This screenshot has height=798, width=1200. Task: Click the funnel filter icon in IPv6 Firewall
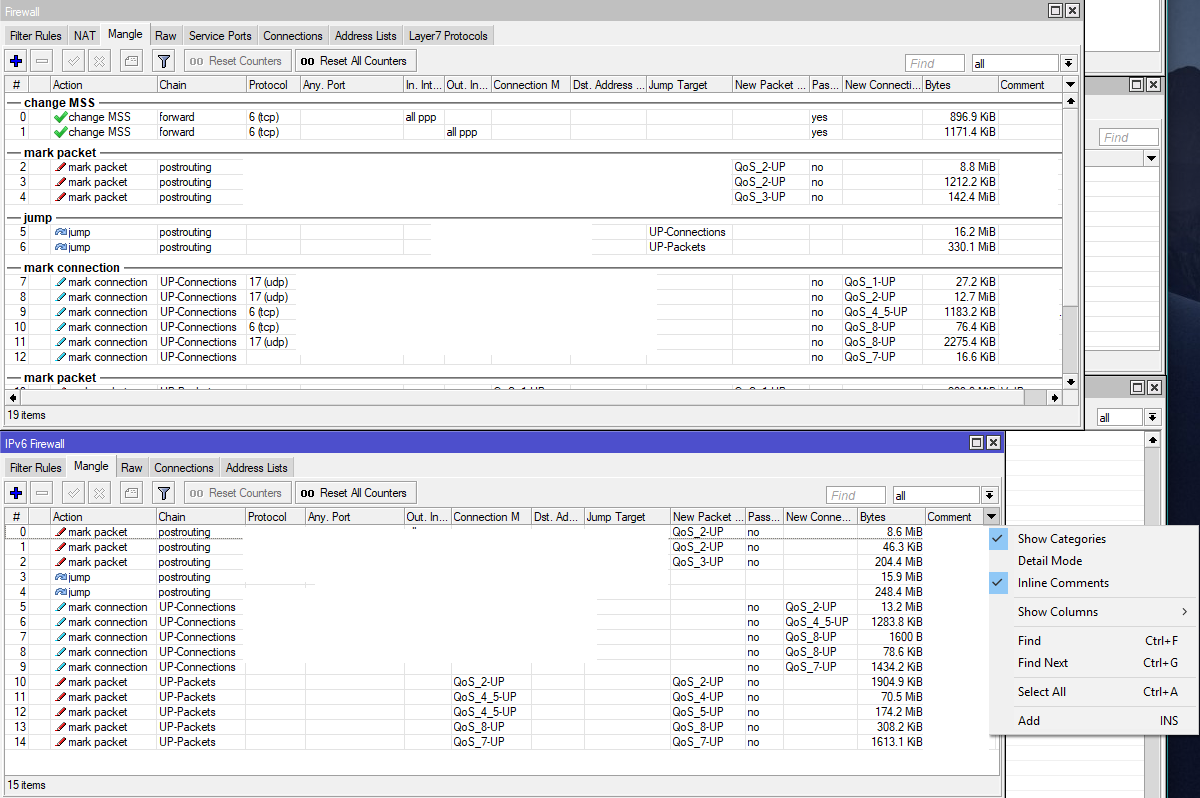pos(163,492)
